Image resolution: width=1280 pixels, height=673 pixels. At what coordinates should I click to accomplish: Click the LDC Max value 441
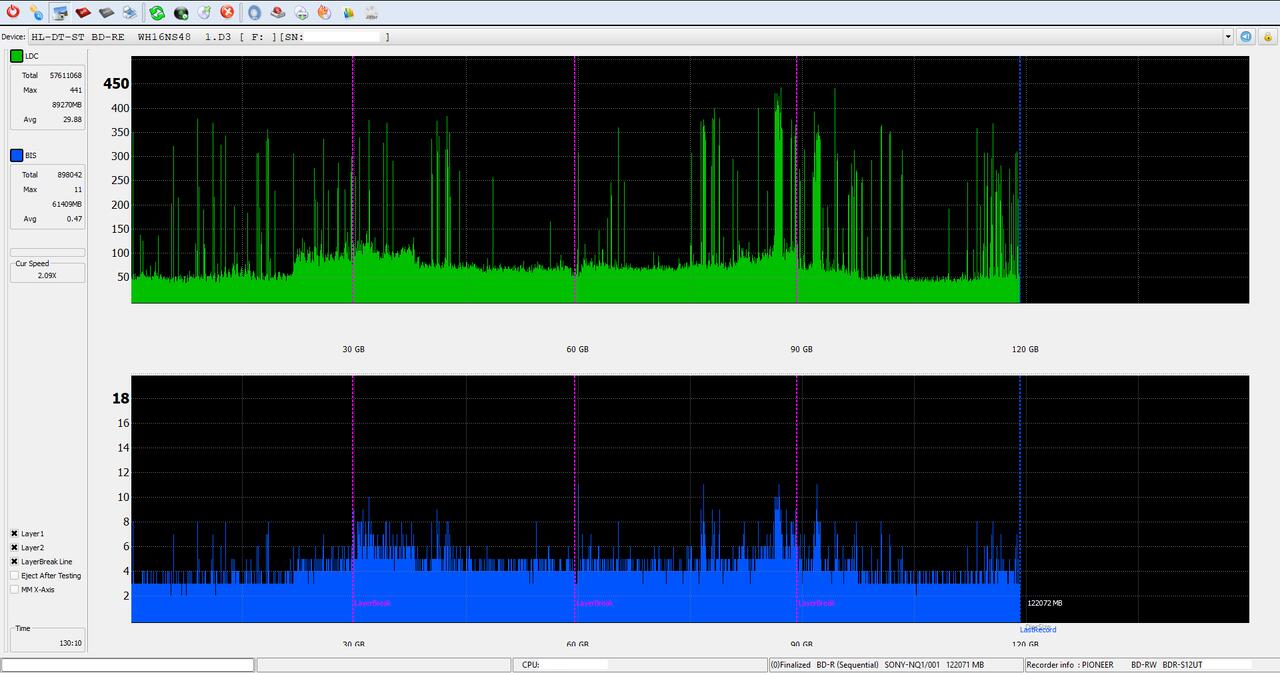pos(75,90)
